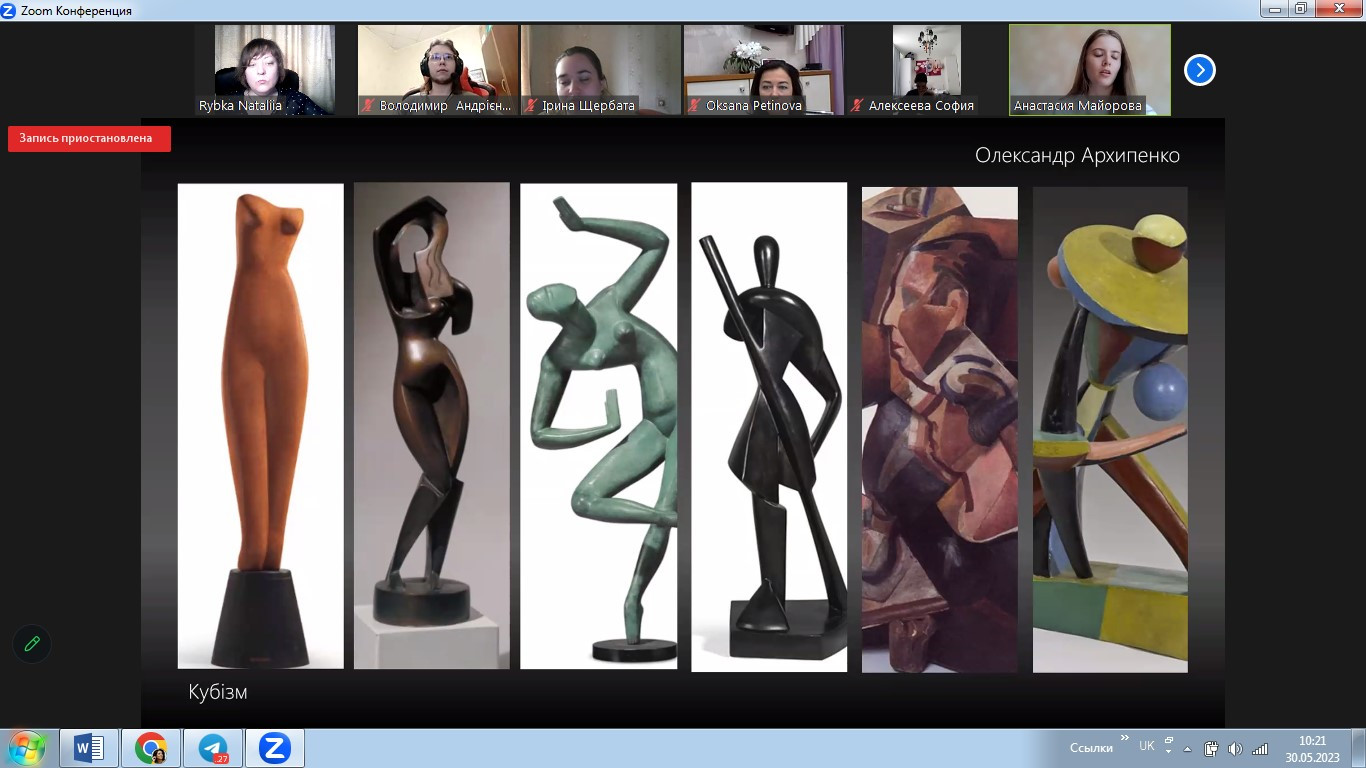1366x768 pixels.
Task: Click the power plug battery tray icon
Action: click(1210, 748)
